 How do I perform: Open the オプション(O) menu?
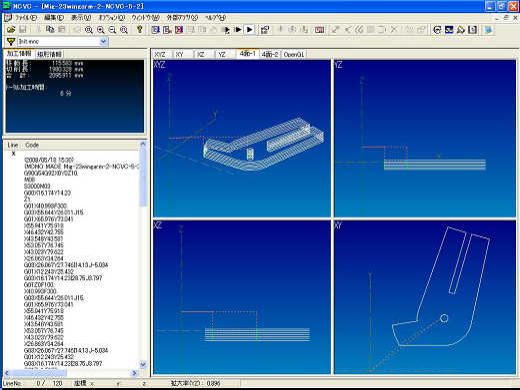[111, 17]
